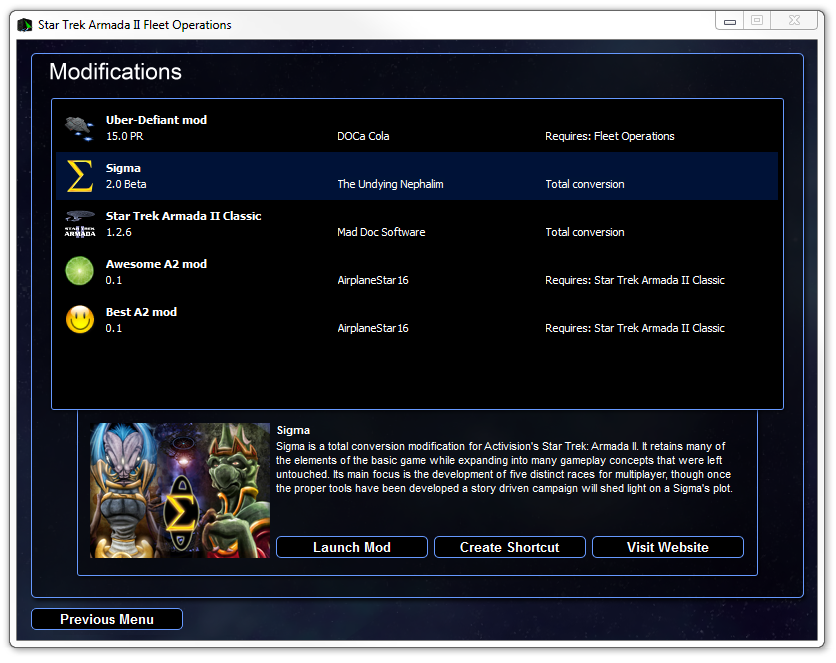The width and height of the screenshot is (836, 663).
Task: Click the smiley face Best A2 mod icon
Action: pyautogui.click(x=80, y=319)
